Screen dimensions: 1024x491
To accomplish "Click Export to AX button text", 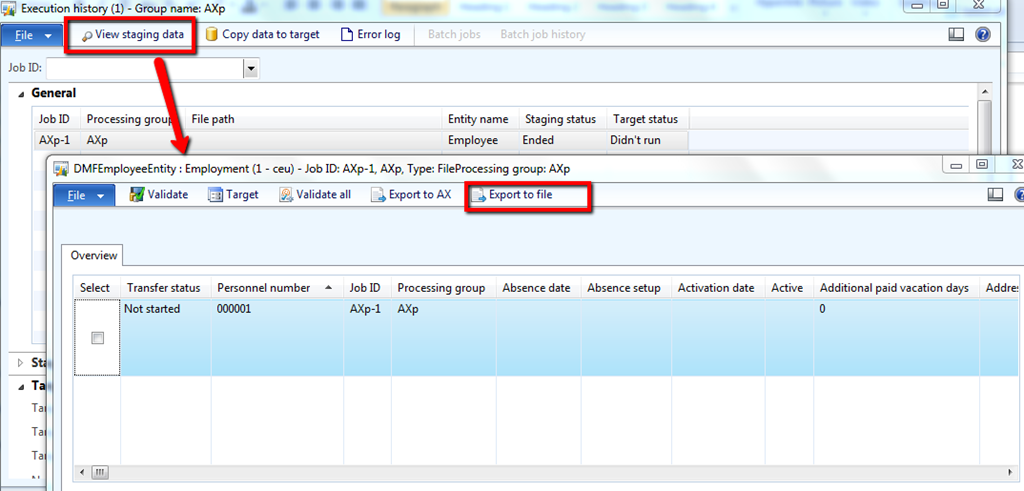I will pos(420,195).
